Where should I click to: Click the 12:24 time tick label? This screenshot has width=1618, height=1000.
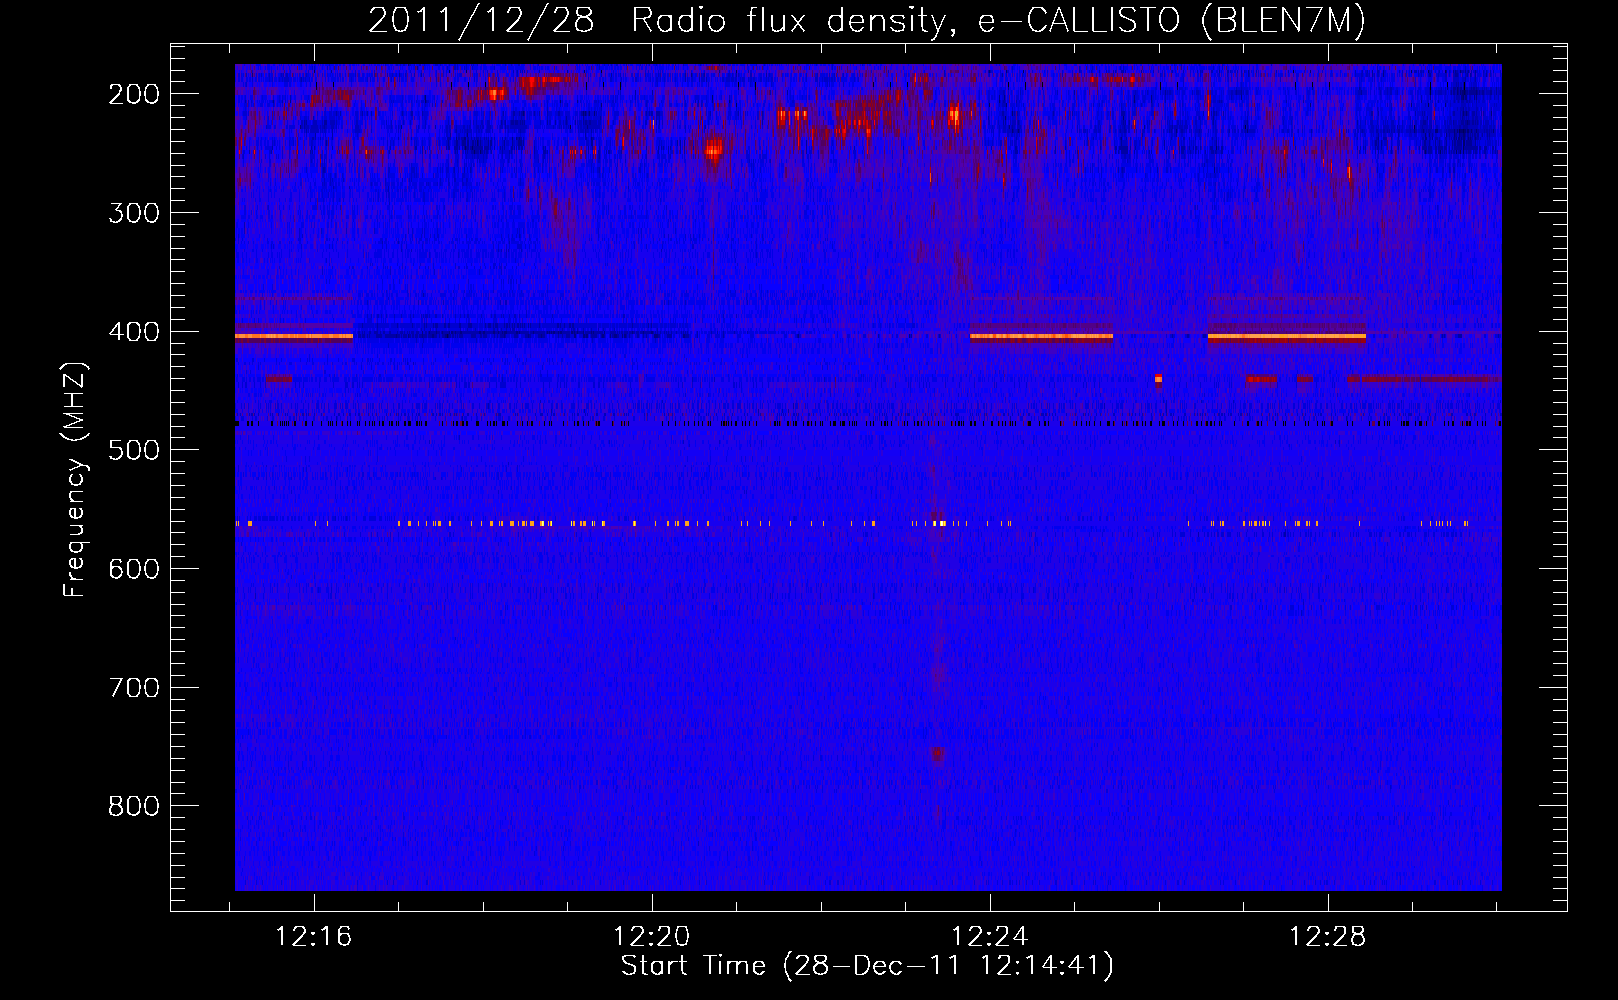(x=990, y=937)
